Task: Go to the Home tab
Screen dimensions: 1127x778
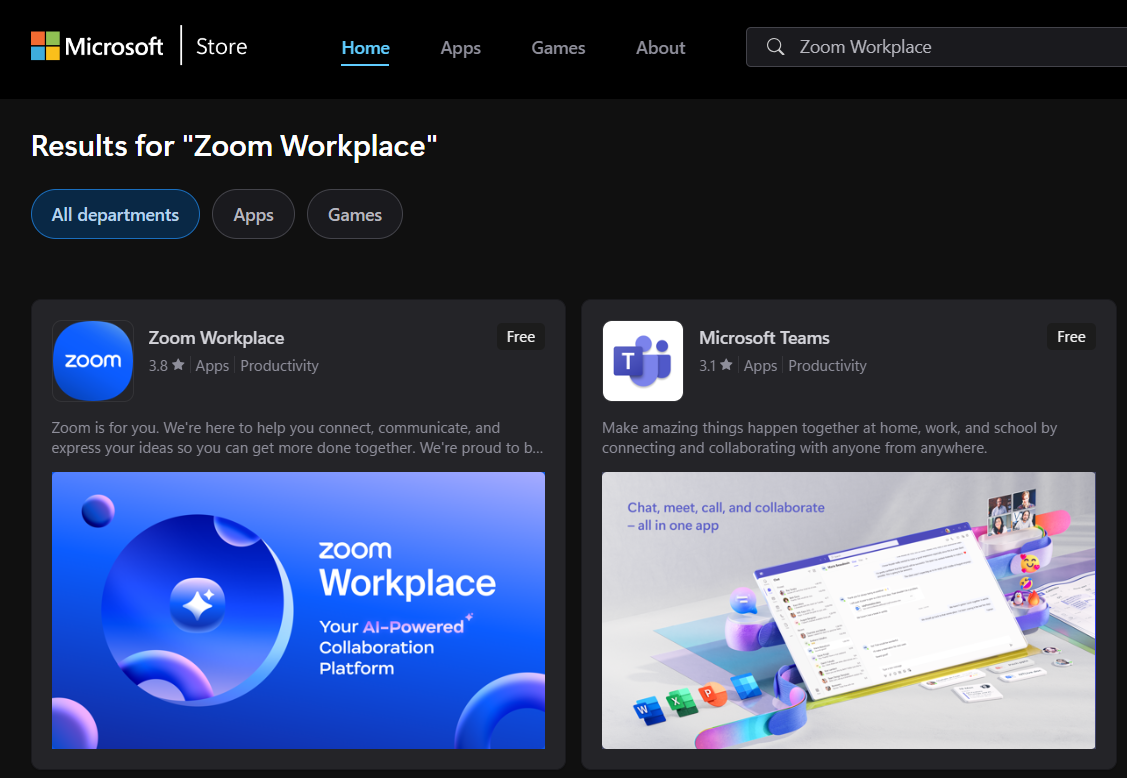Action: point(365,47)
